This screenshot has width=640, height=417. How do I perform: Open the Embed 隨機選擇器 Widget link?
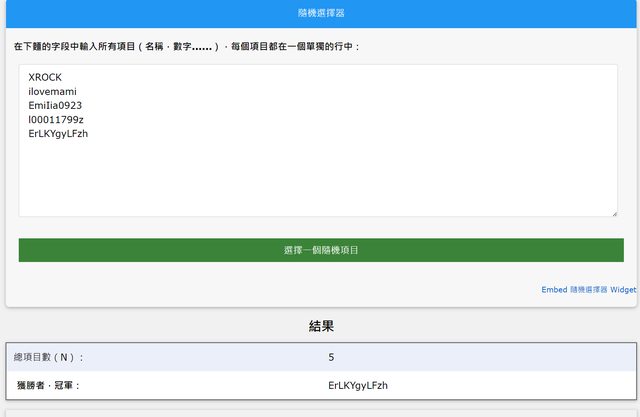588,289
